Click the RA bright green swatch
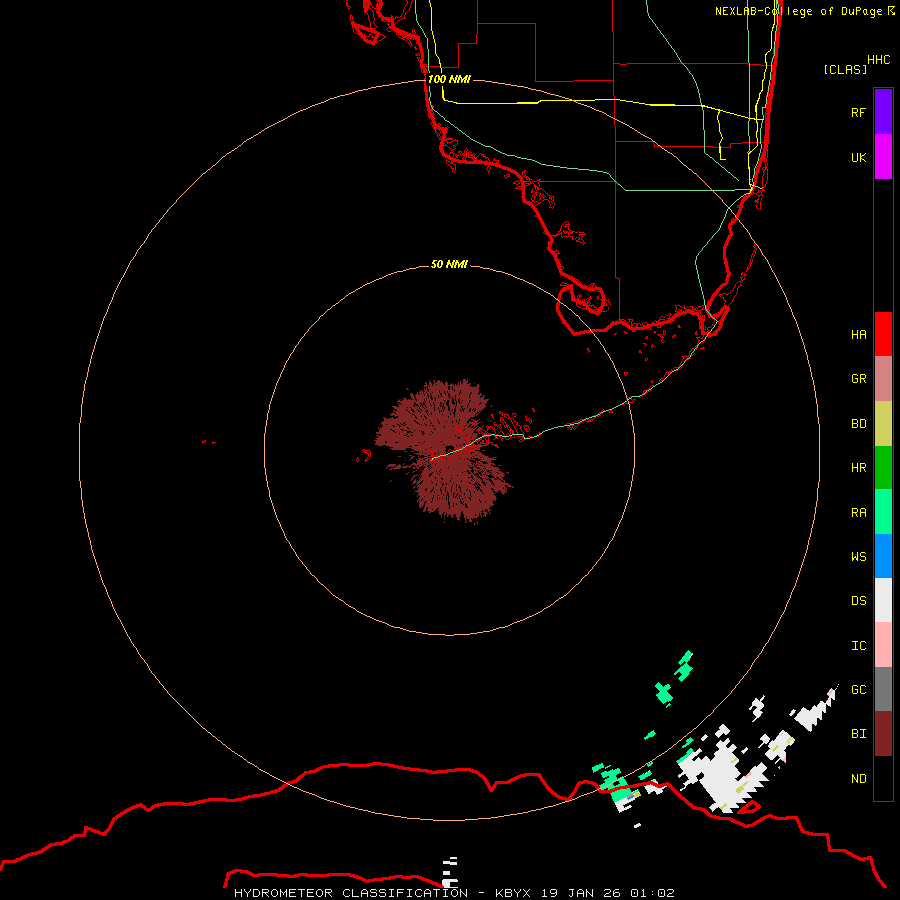Viewport: 900px width, 900px height. (883, 512)
